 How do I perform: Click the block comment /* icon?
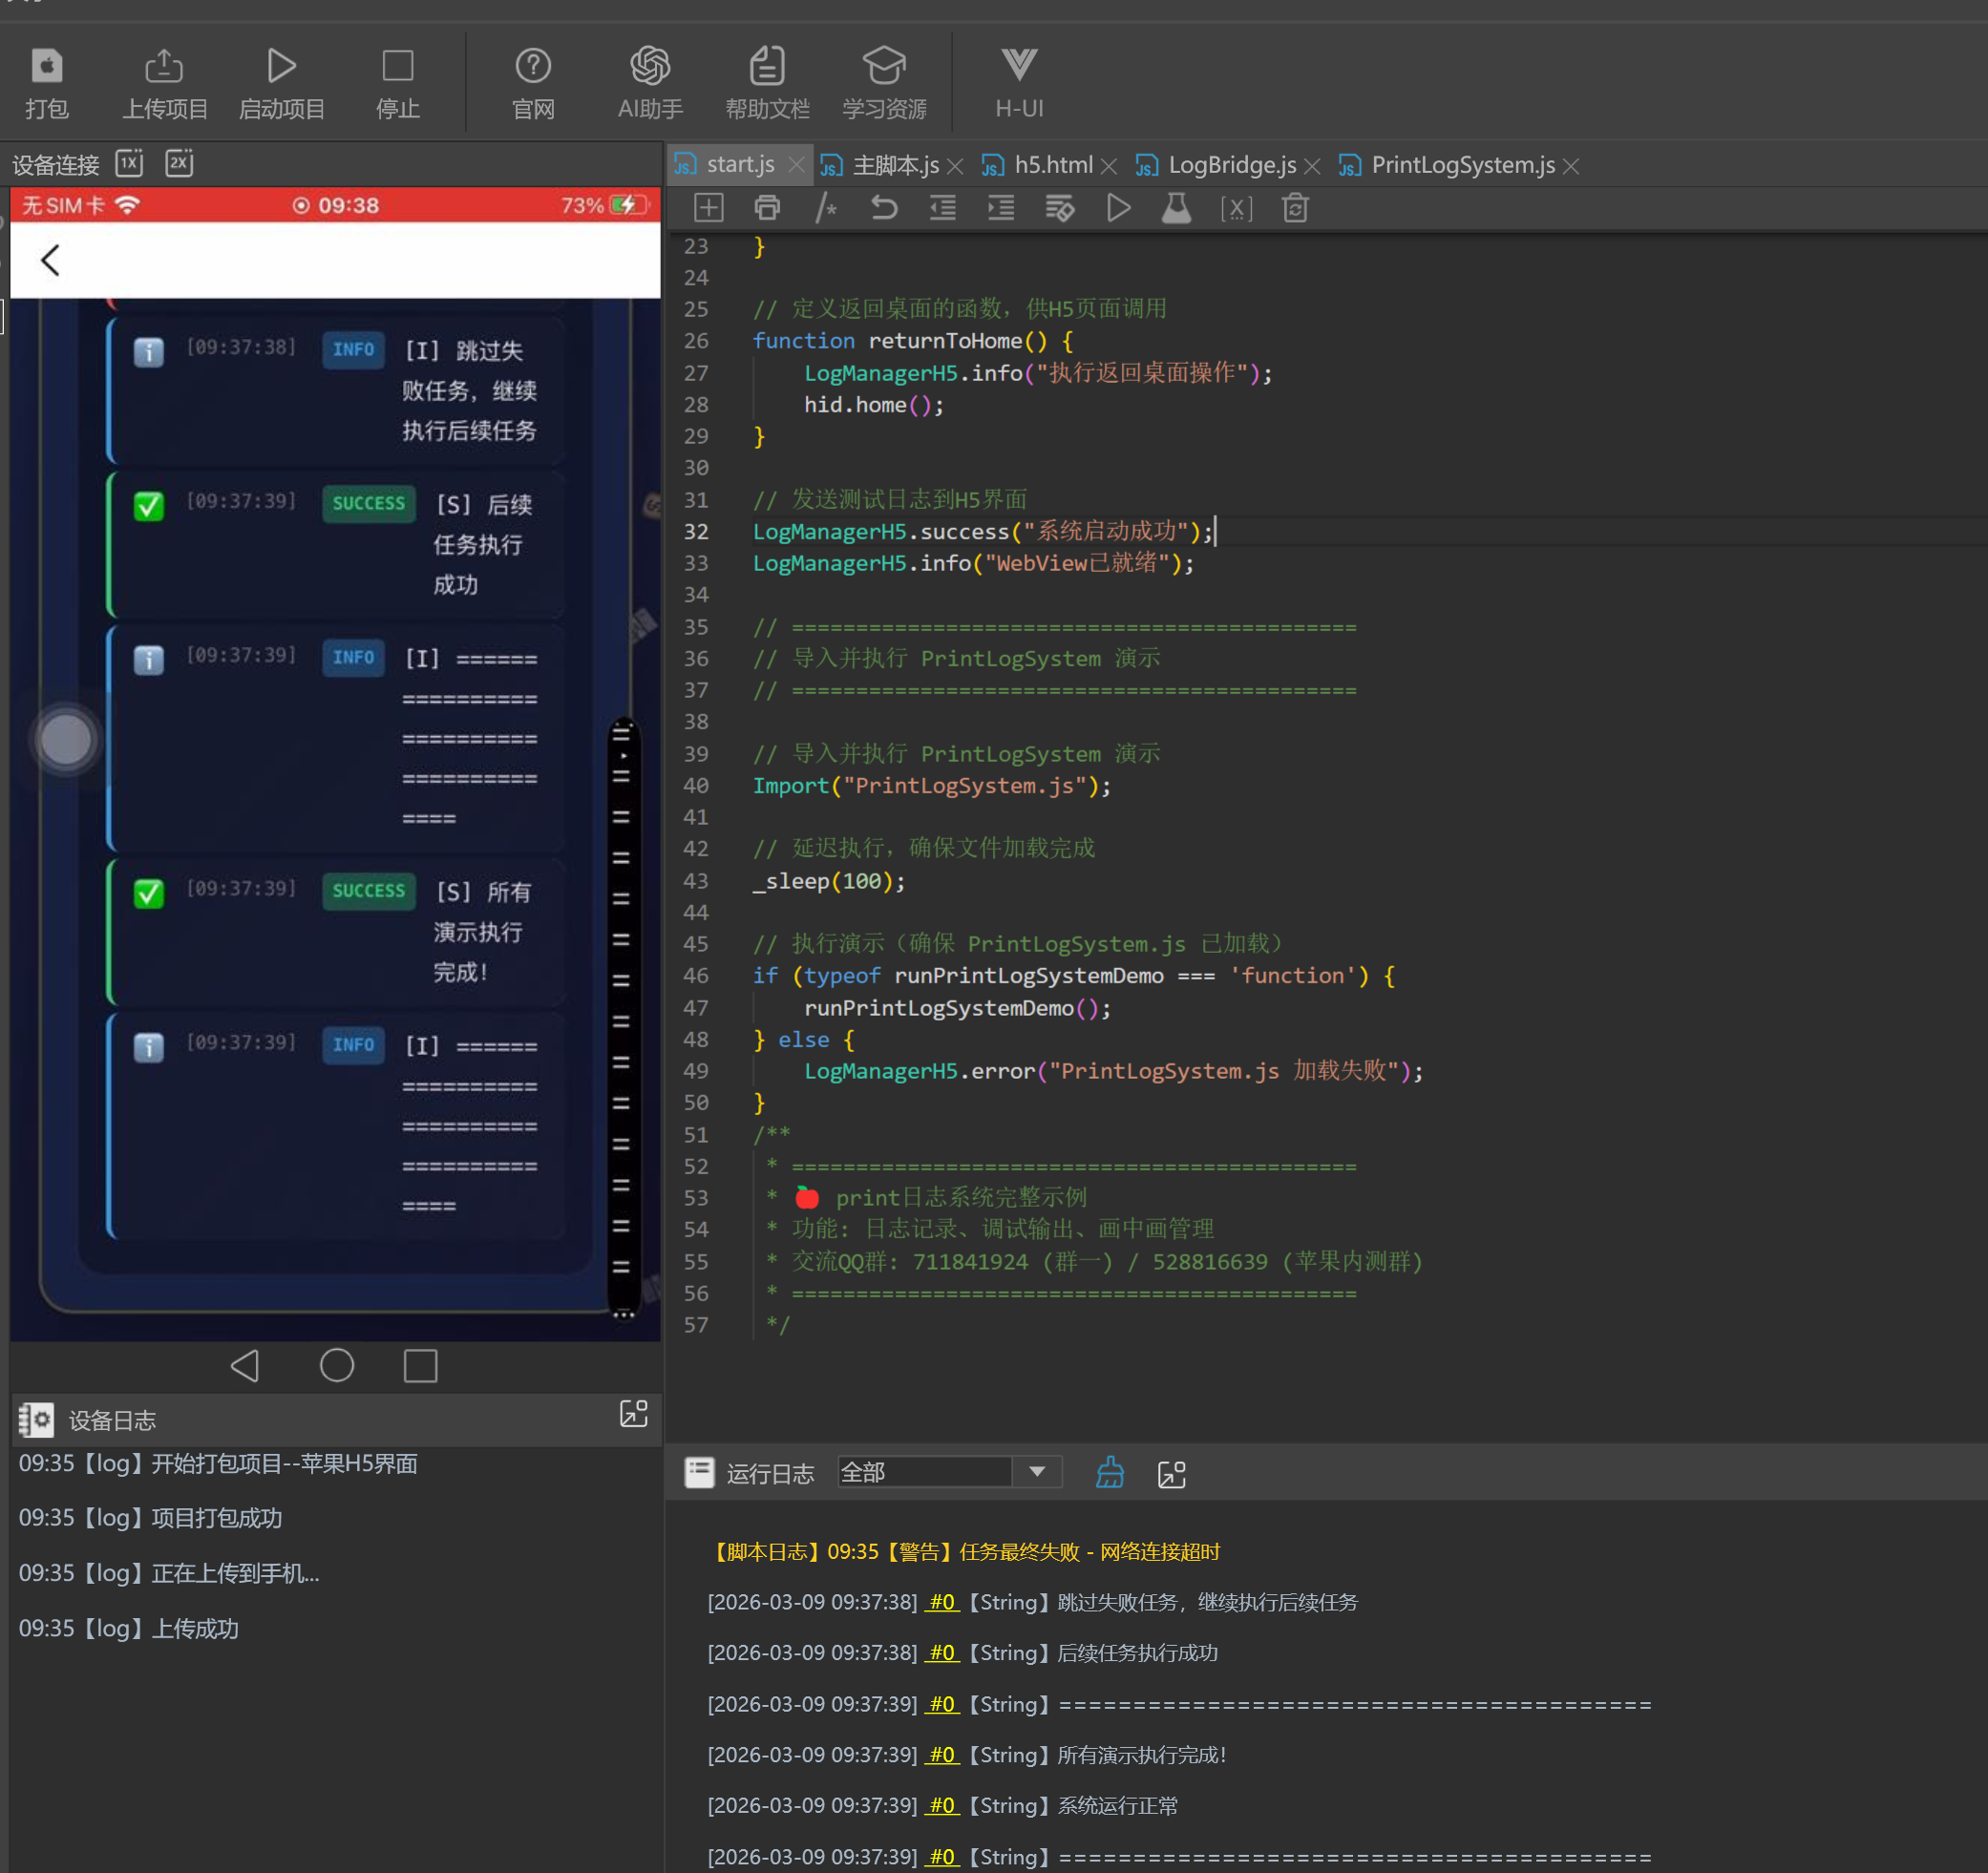point(826,208)
